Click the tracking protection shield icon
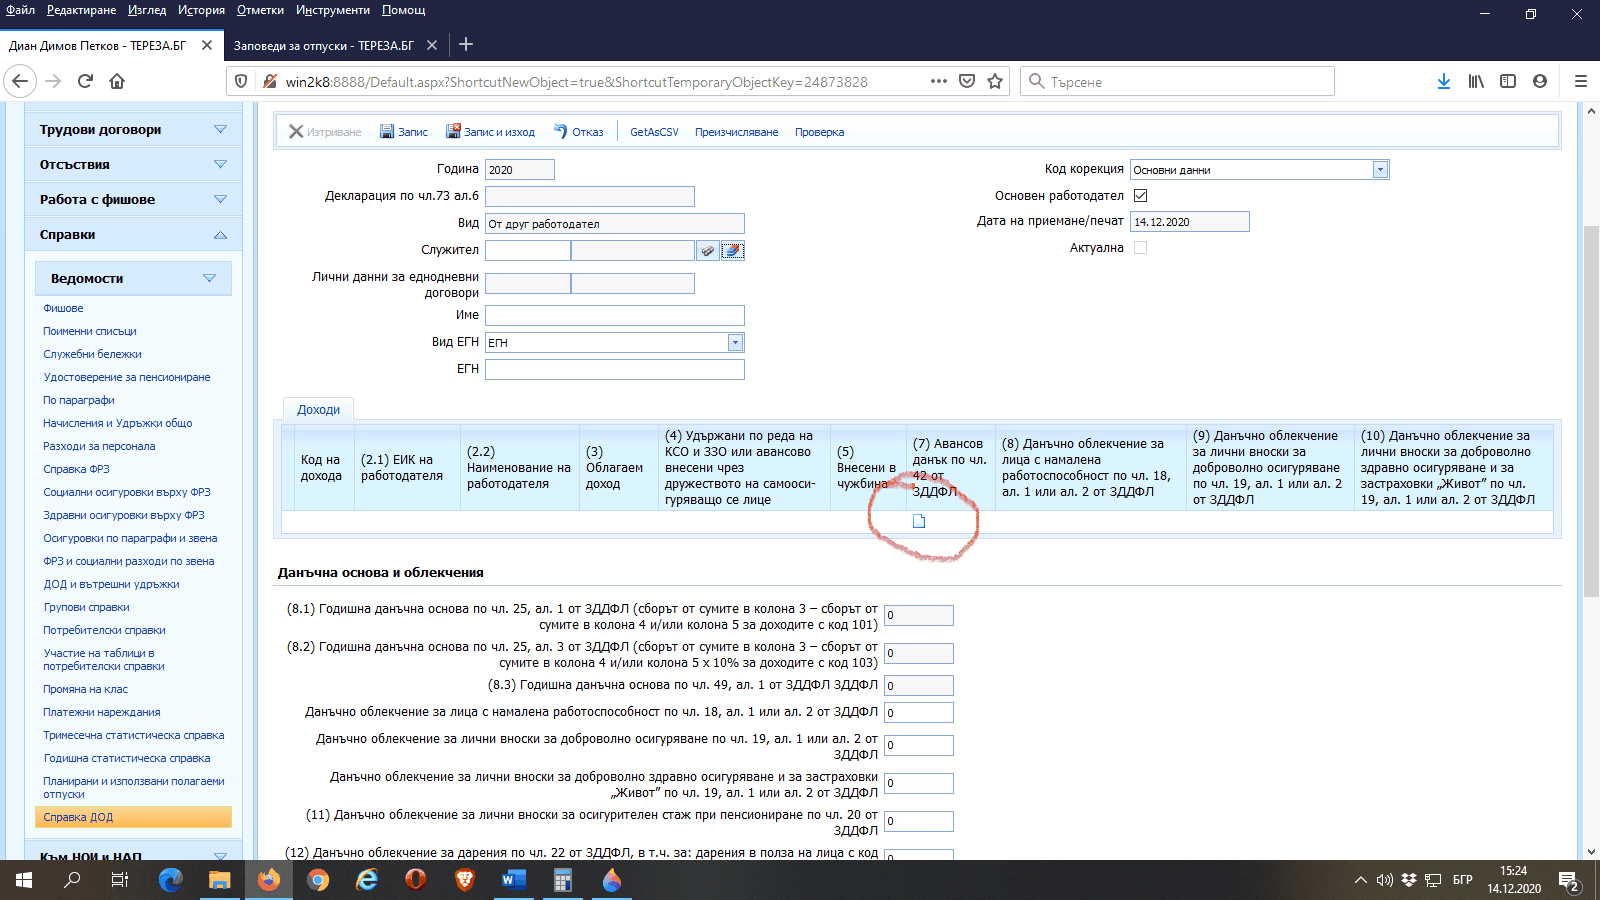Viewport: 1600px width, 900px height. tap(241, 81)
